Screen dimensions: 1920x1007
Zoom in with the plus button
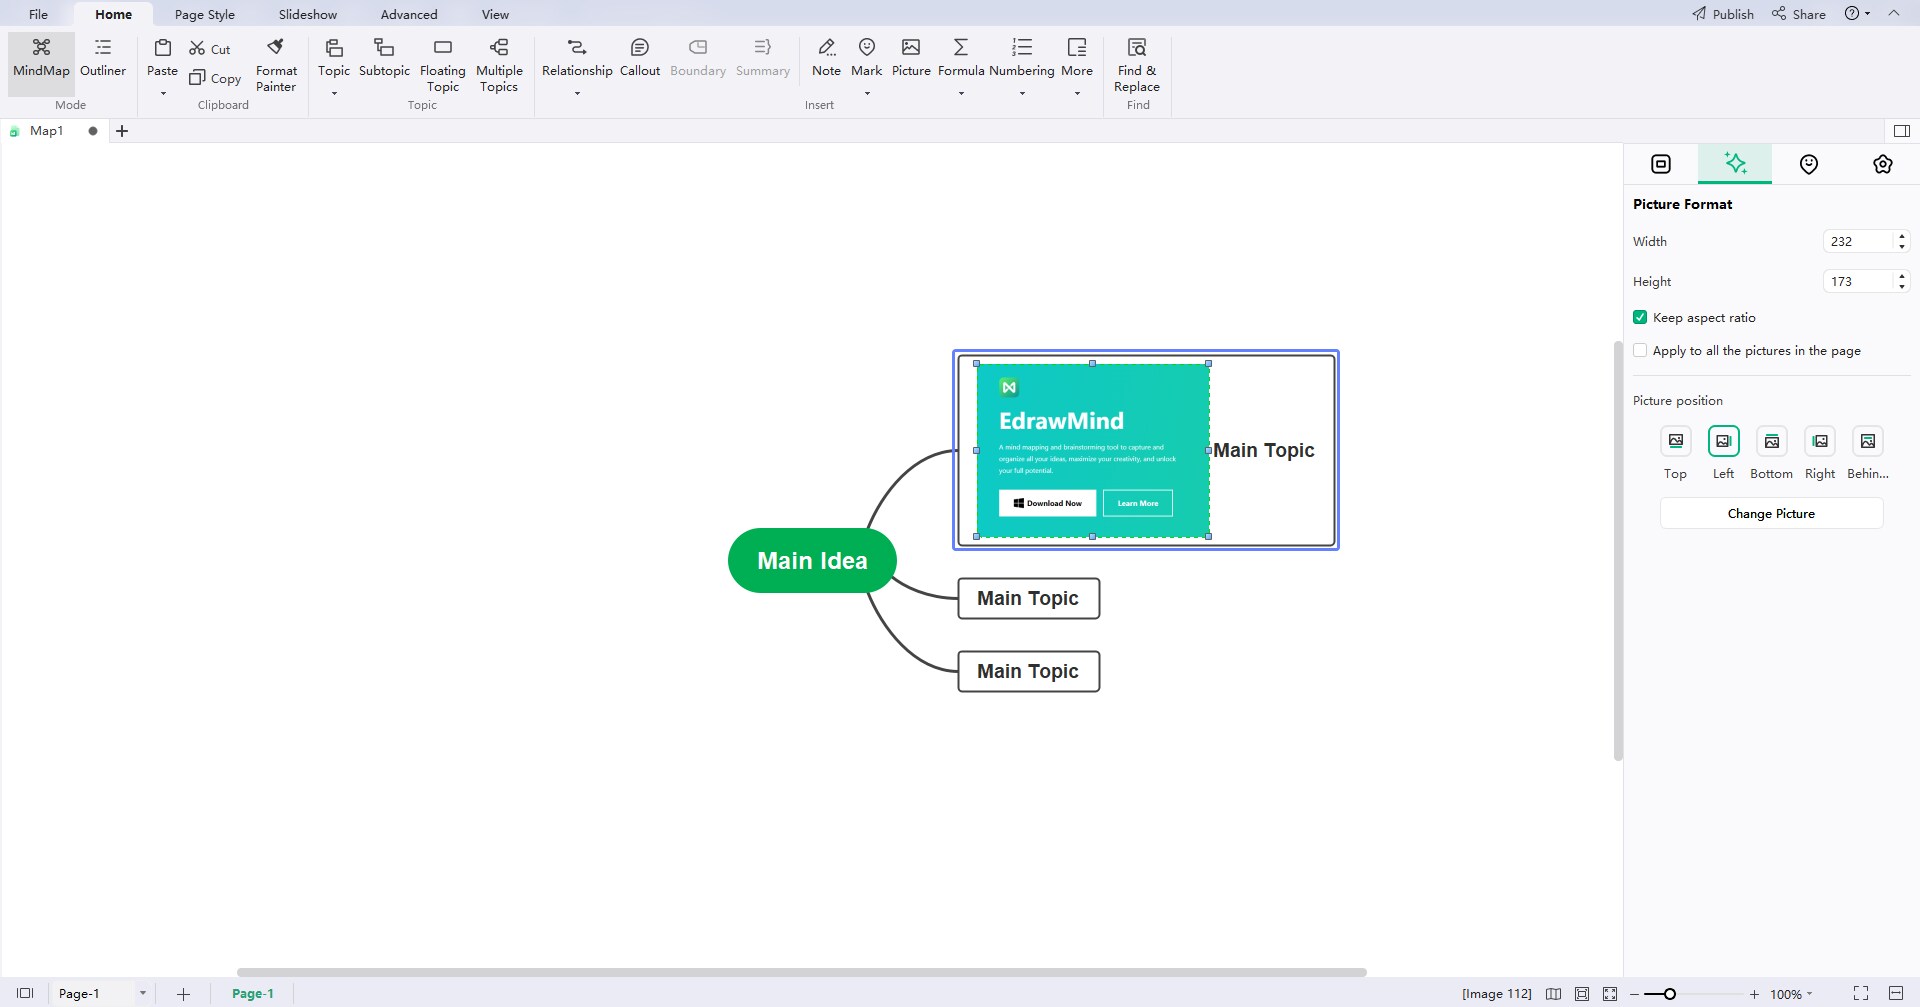[1754, 994]
